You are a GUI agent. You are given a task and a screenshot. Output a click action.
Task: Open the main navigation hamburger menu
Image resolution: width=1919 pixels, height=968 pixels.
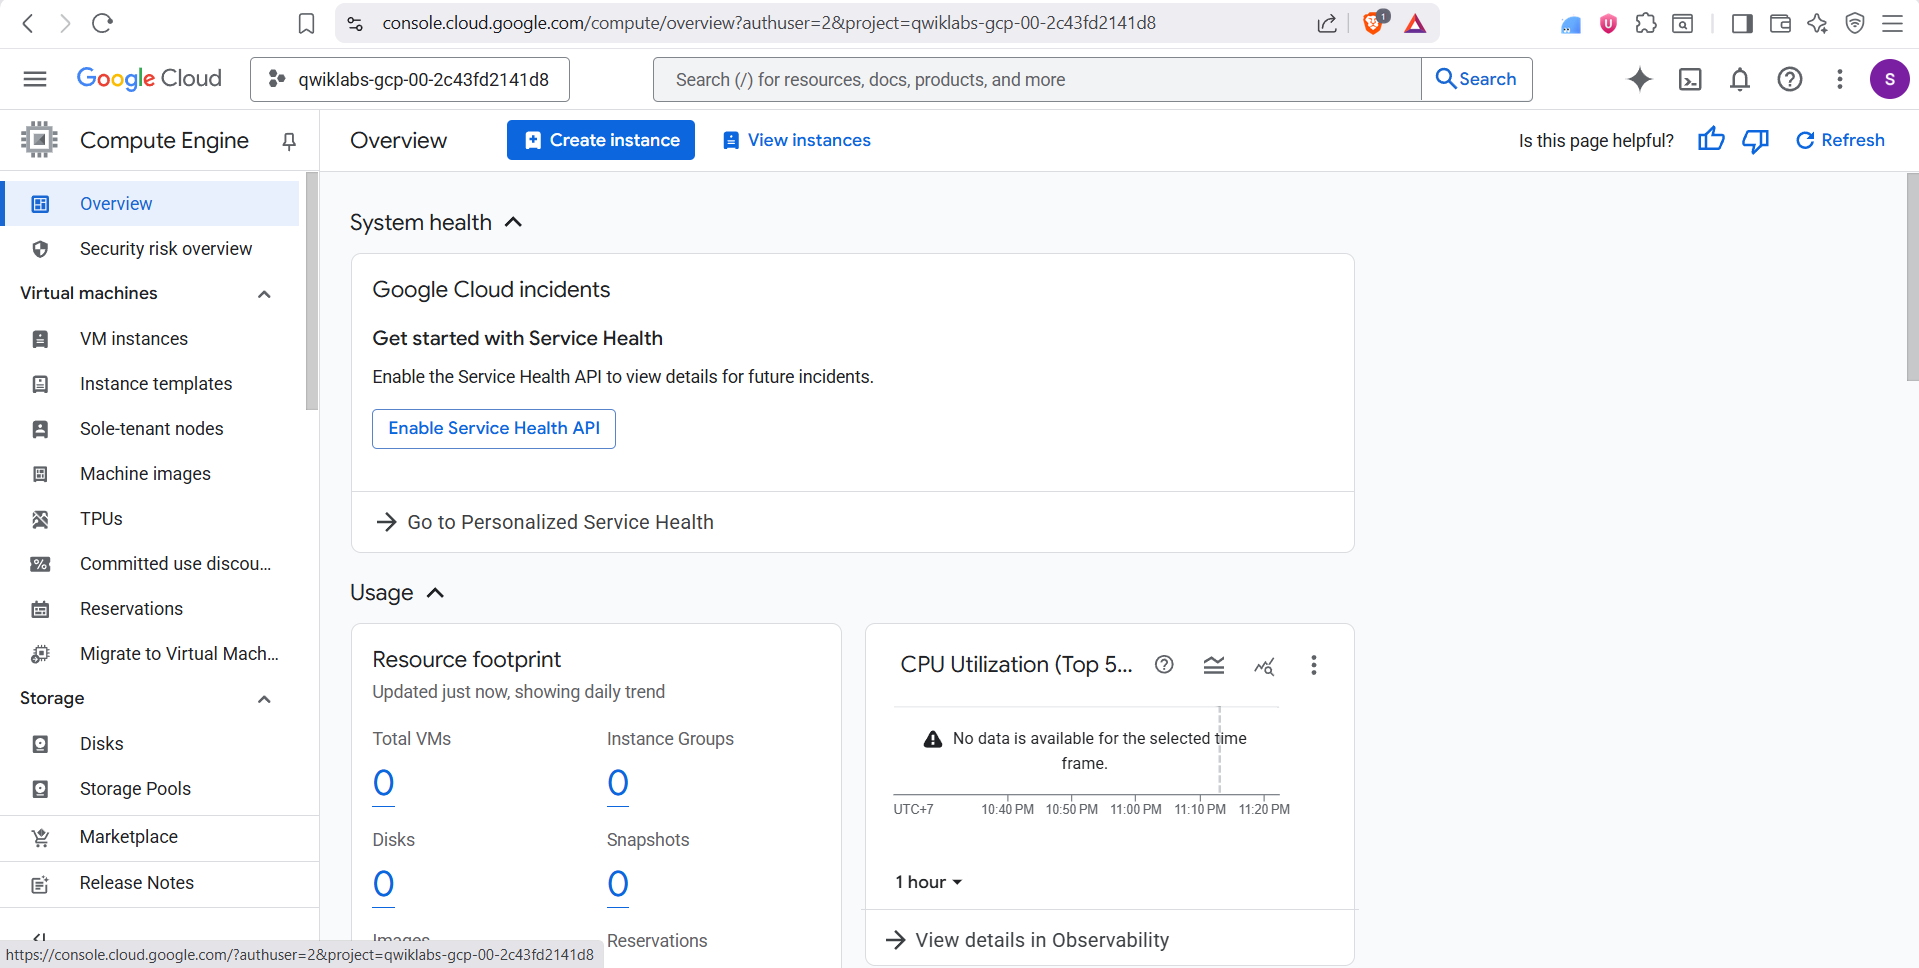(35, 79)
